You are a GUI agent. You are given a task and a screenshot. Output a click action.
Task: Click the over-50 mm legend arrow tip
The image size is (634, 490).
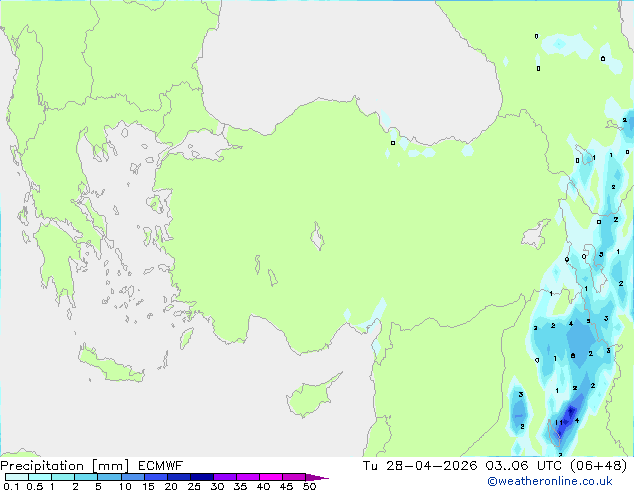[x=317, y=477]
